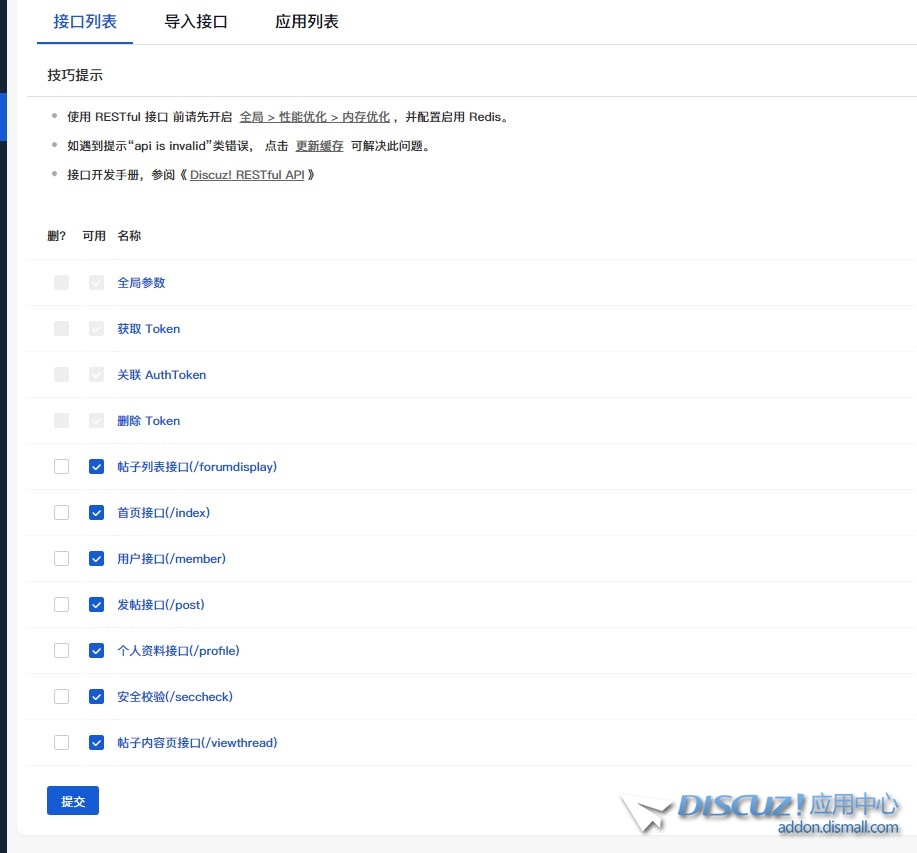Open the 导入接口 tab

click(x=196, y=22)
